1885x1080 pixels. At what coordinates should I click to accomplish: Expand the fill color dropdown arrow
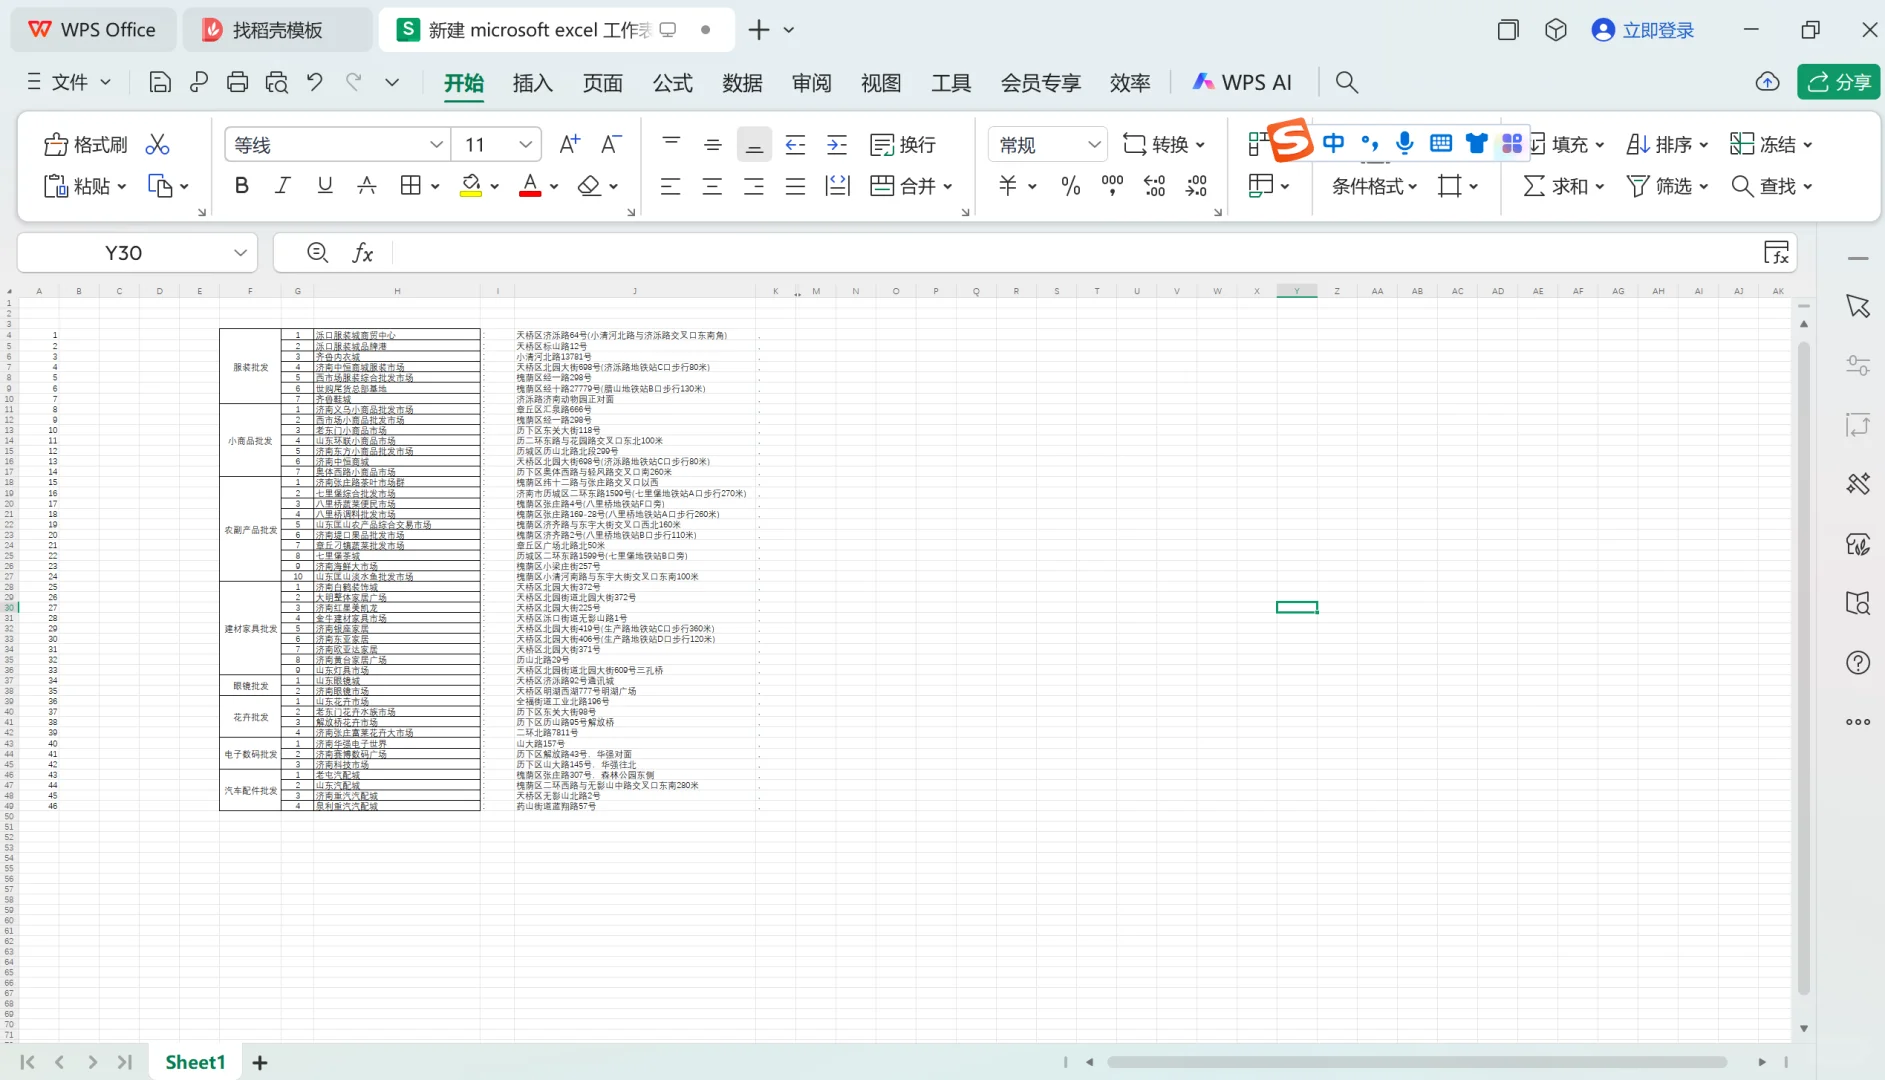pyautogui.click(x=495, y=187)
